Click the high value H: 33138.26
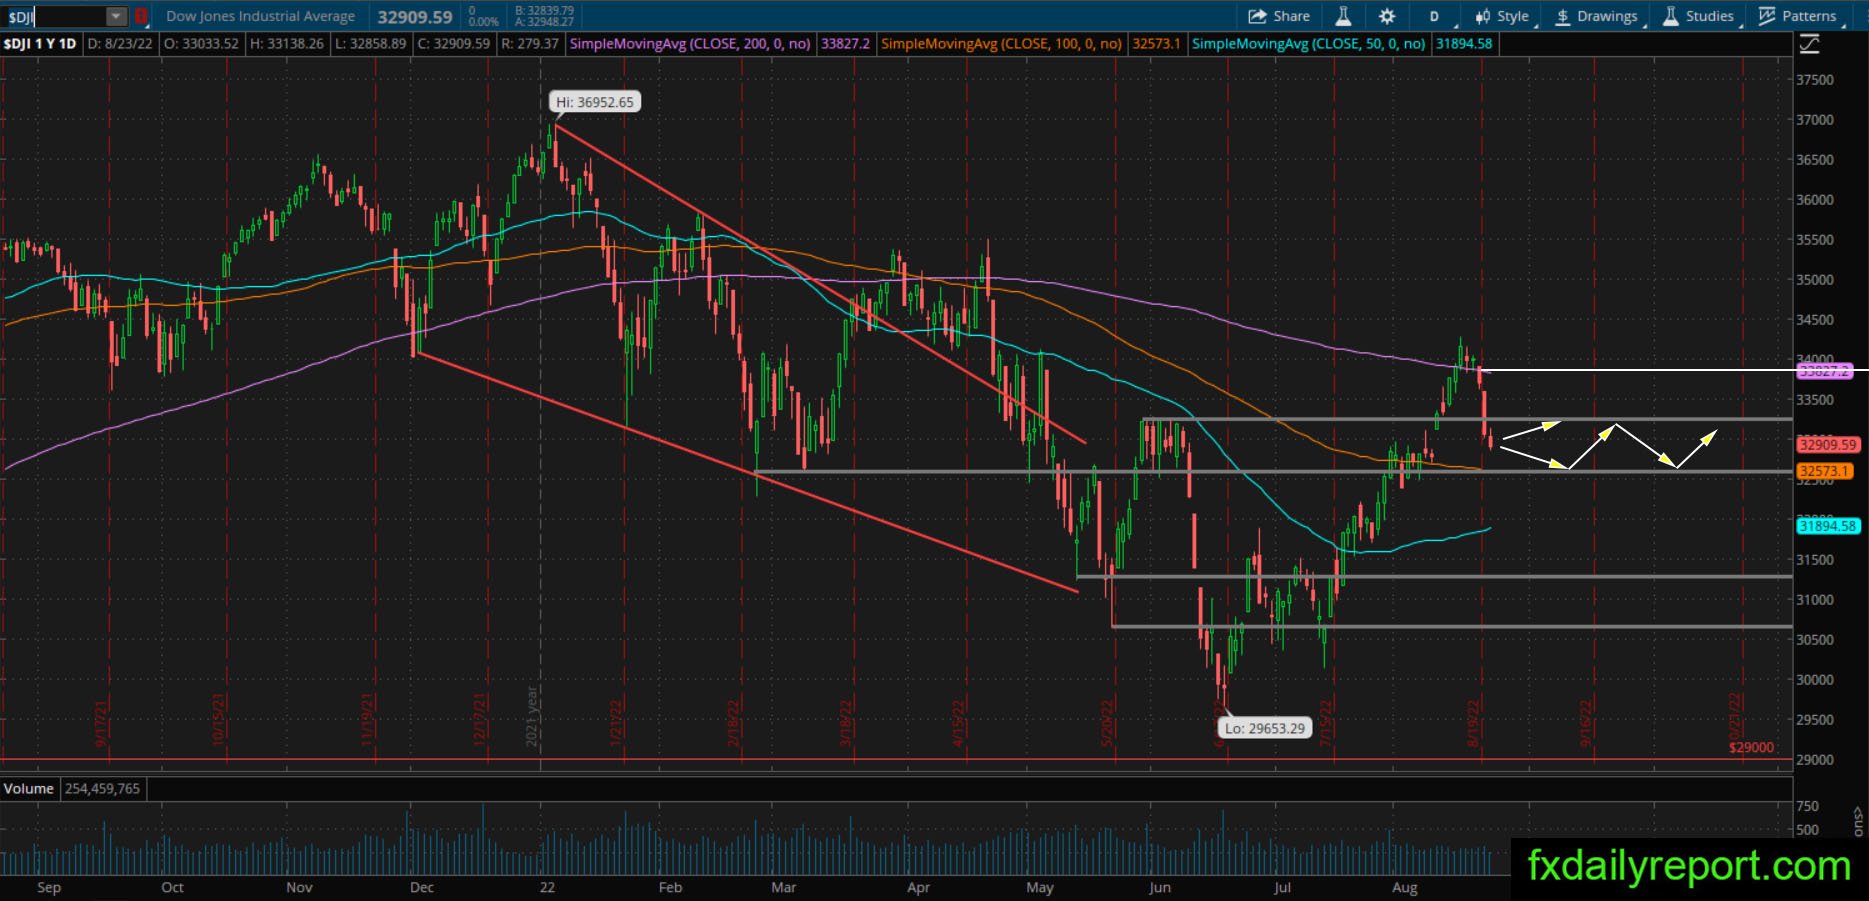The width and height of the screenshot is (1869, 901). point(287,44)
